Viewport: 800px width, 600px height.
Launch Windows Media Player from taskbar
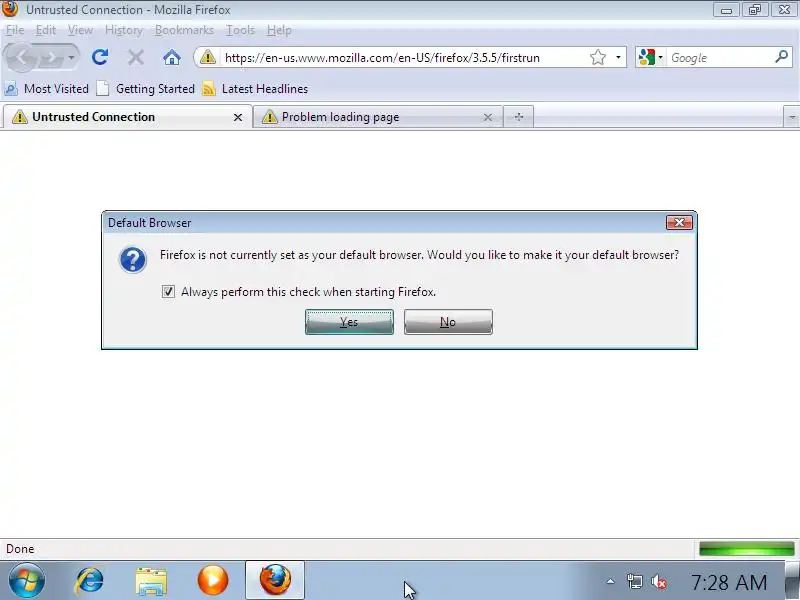[213, 581]
